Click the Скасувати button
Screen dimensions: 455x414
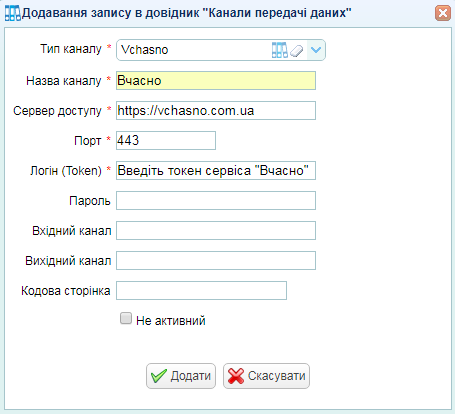[266, 376]
